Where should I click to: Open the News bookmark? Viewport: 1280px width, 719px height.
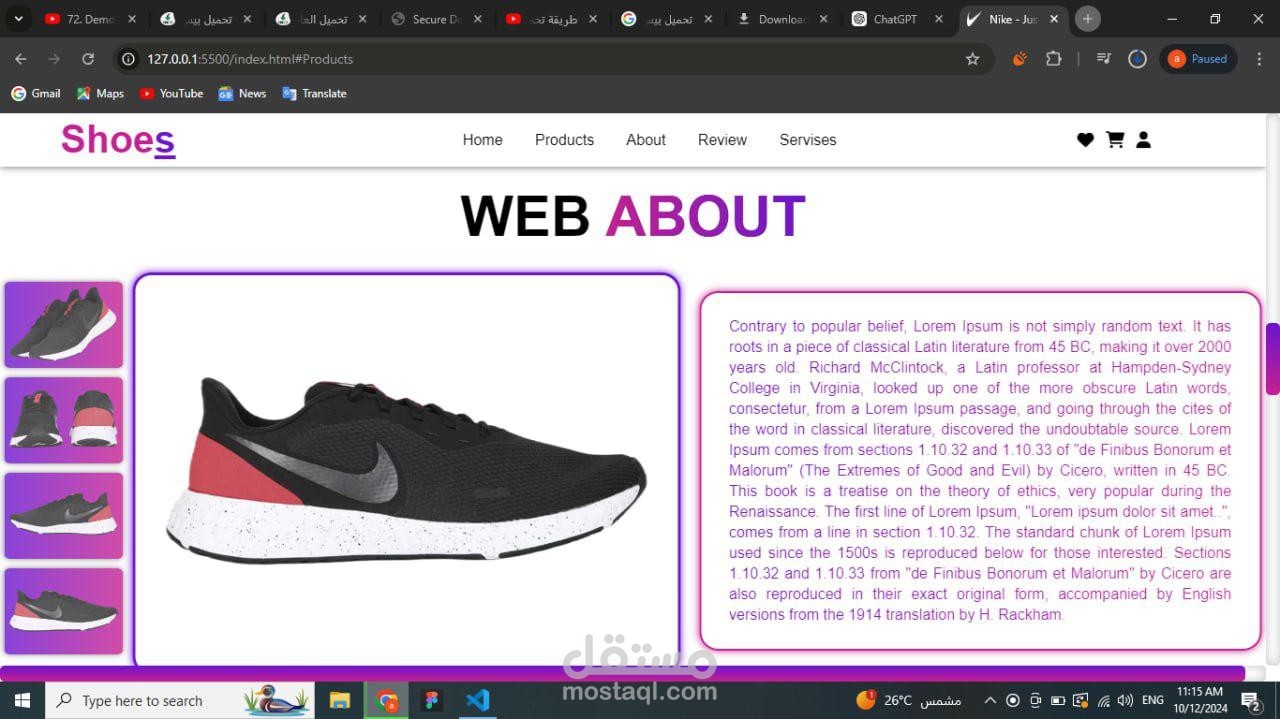242,93
